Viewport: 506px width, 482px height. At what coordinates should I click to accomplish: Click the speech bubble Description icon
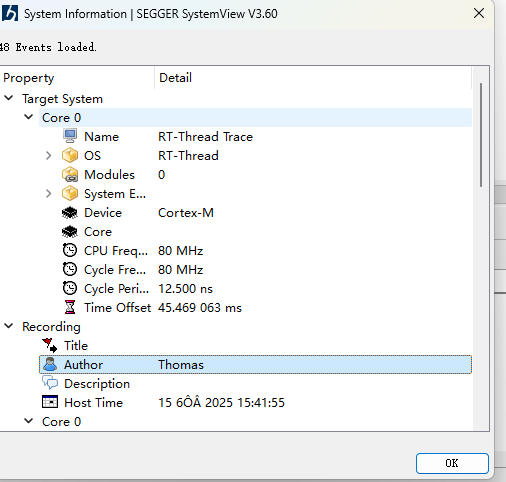(50, 383)
